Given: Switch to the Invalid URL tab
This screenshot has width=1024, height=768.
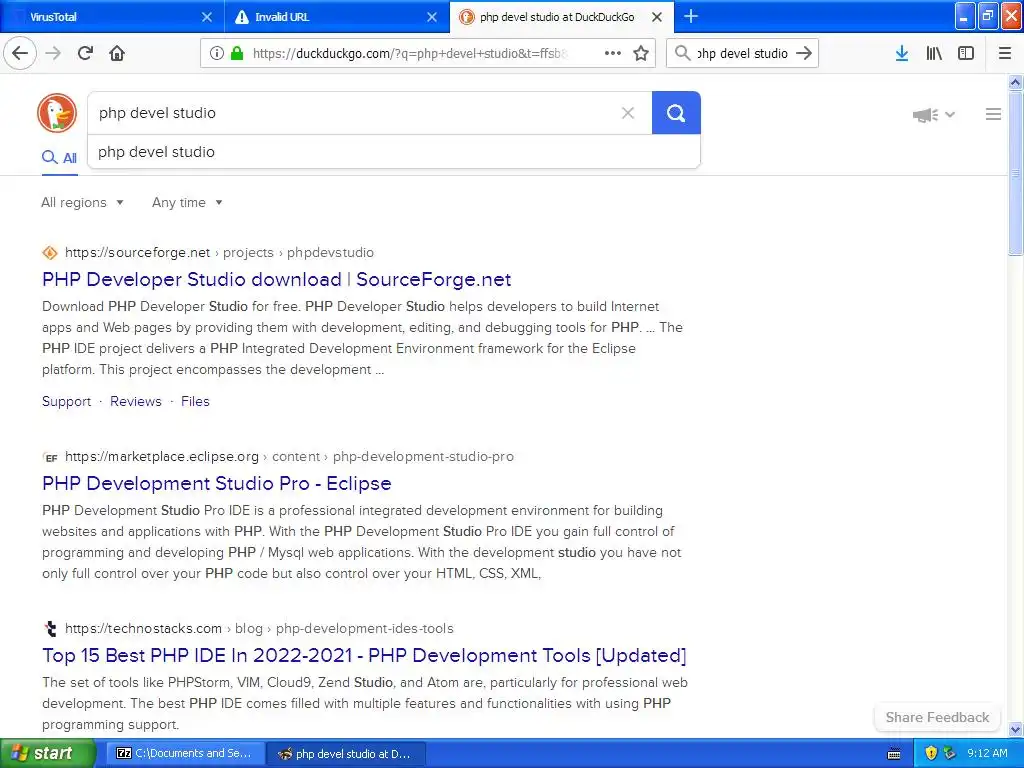Looking at the screenshot, I should (x=337, y=17).
